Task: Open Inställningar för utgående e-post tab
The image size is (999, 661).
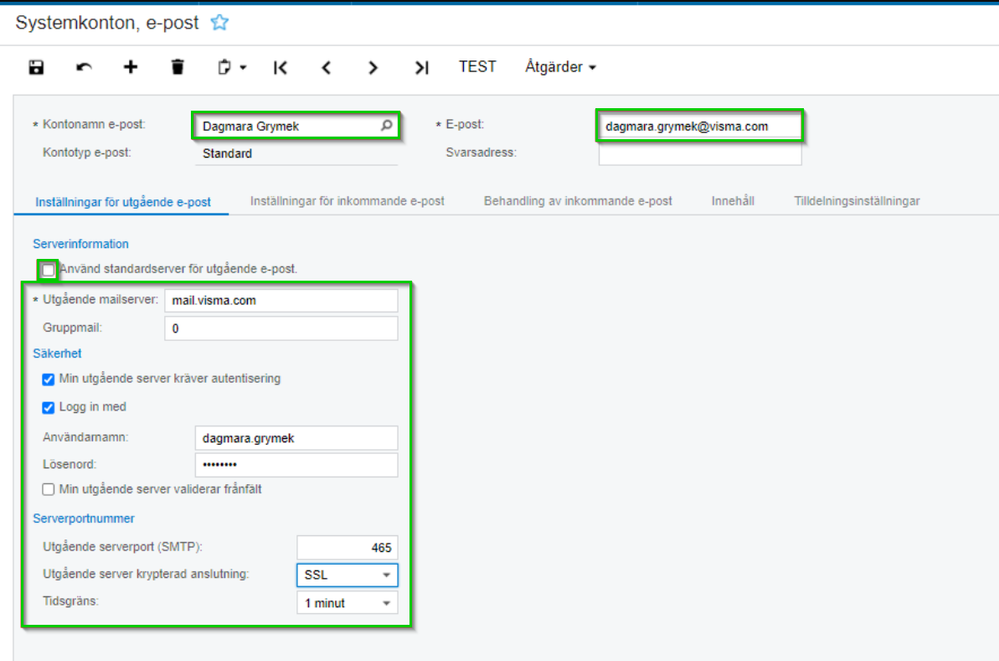Action: point(123,202)
